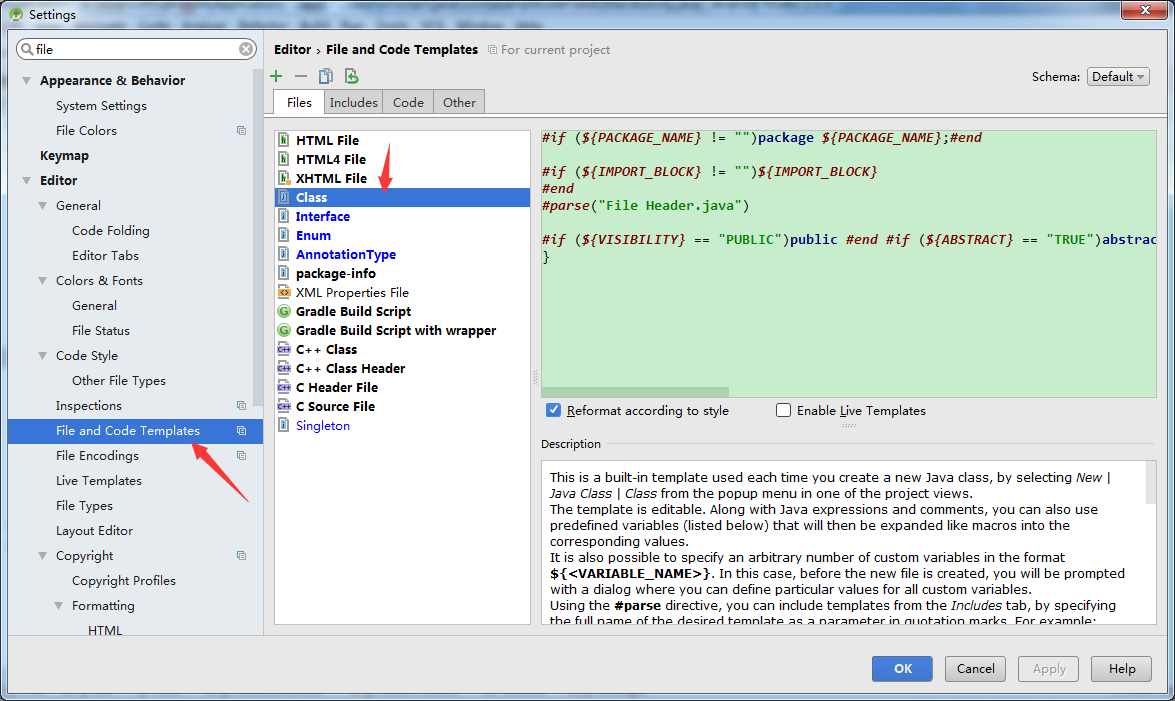Click the Singleton template icon
The height and width of the screenshot is (701, 1175).
click(x=284, y=425)
